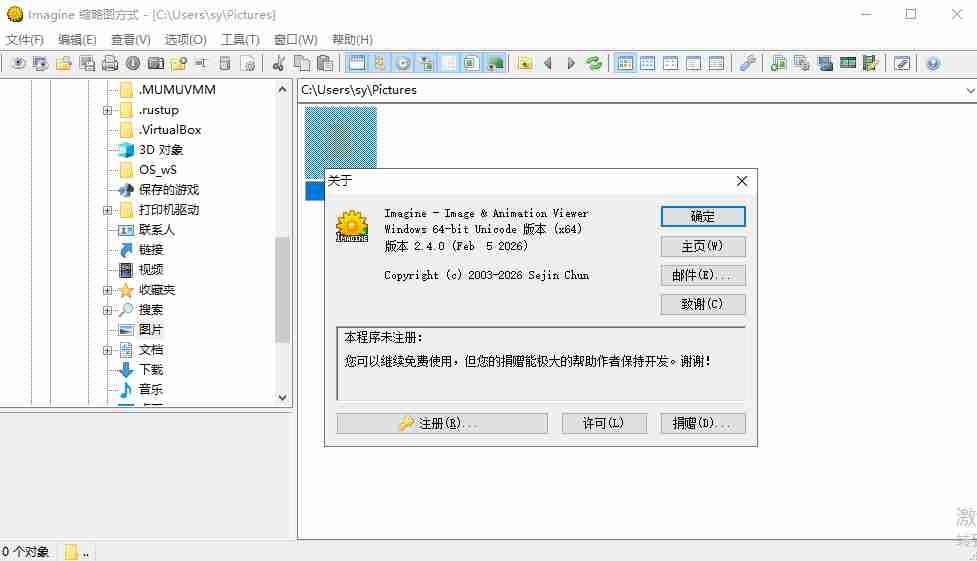
Task: Expand the .rustup folder tree node
Action: point(107,110)
